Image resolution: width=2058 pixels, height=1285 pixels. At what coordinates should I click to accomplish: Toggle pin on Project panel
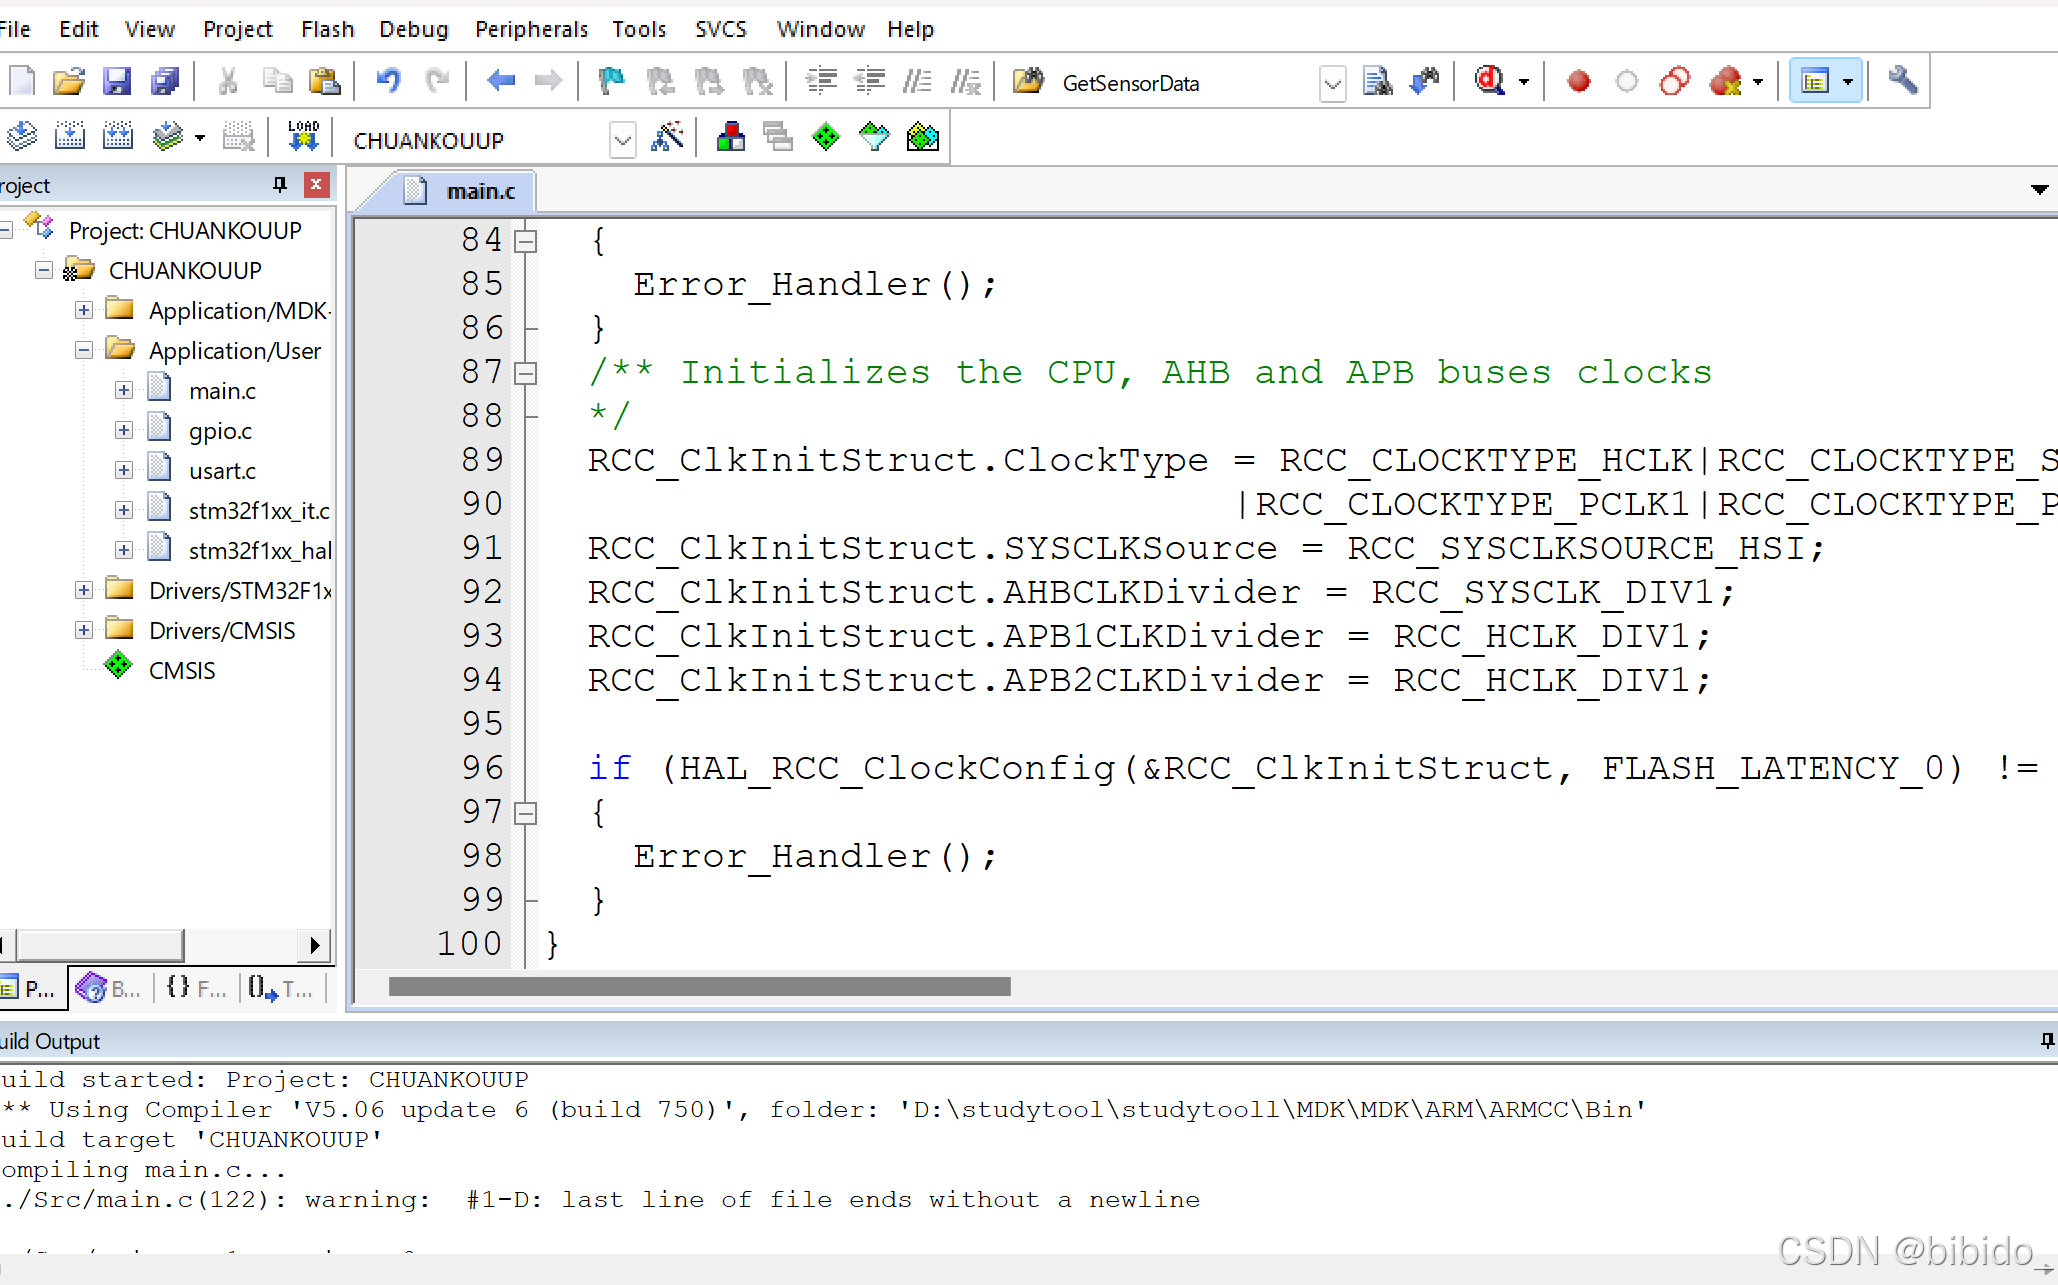click(280, 185)
